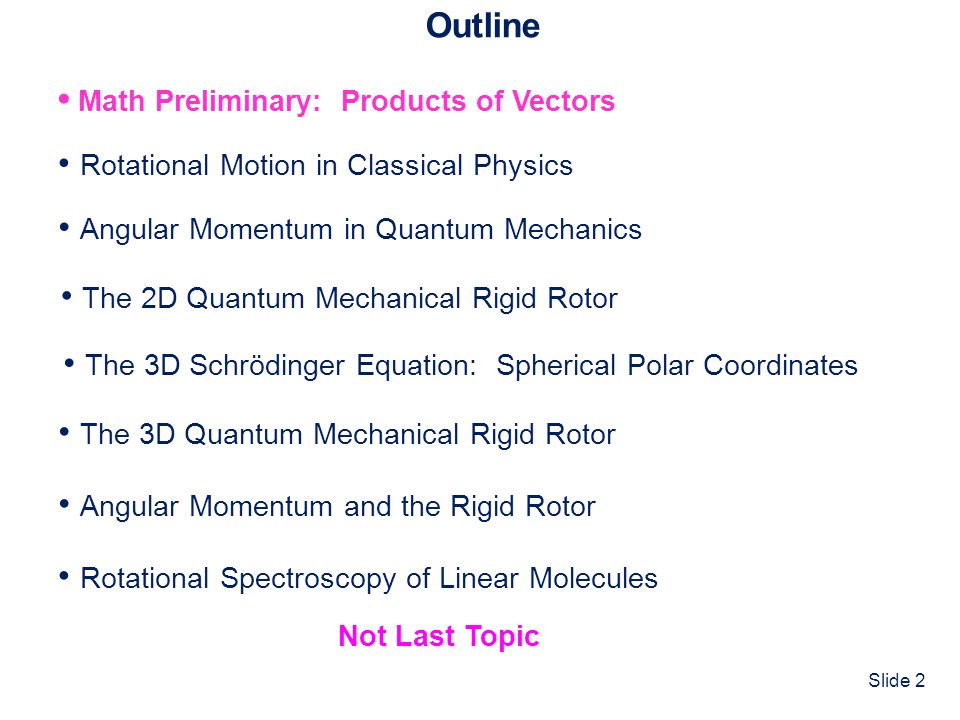Click bullet beside The 2D Quantum line
Screen dimensions: 960x720
pos(67,296)
